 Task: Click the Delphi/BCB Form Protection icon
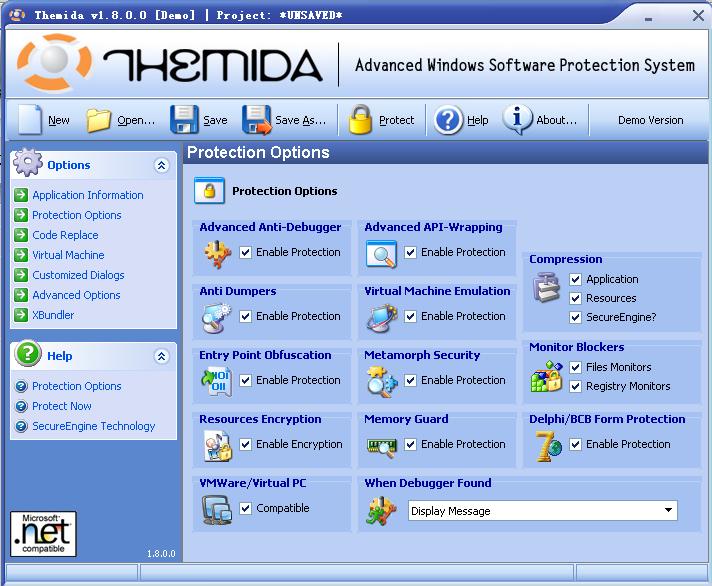548,446
